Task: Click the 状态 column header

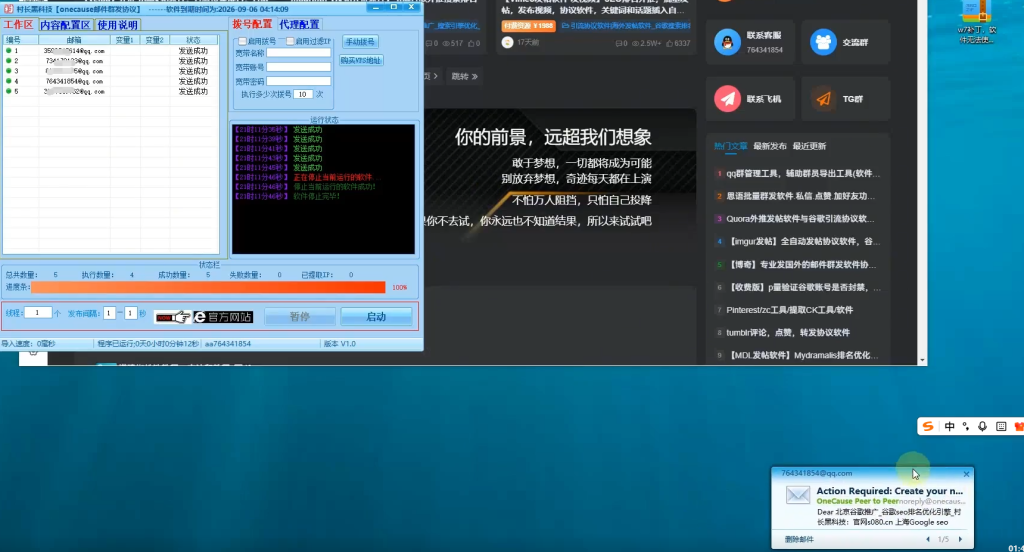Action: coord(193,41)
